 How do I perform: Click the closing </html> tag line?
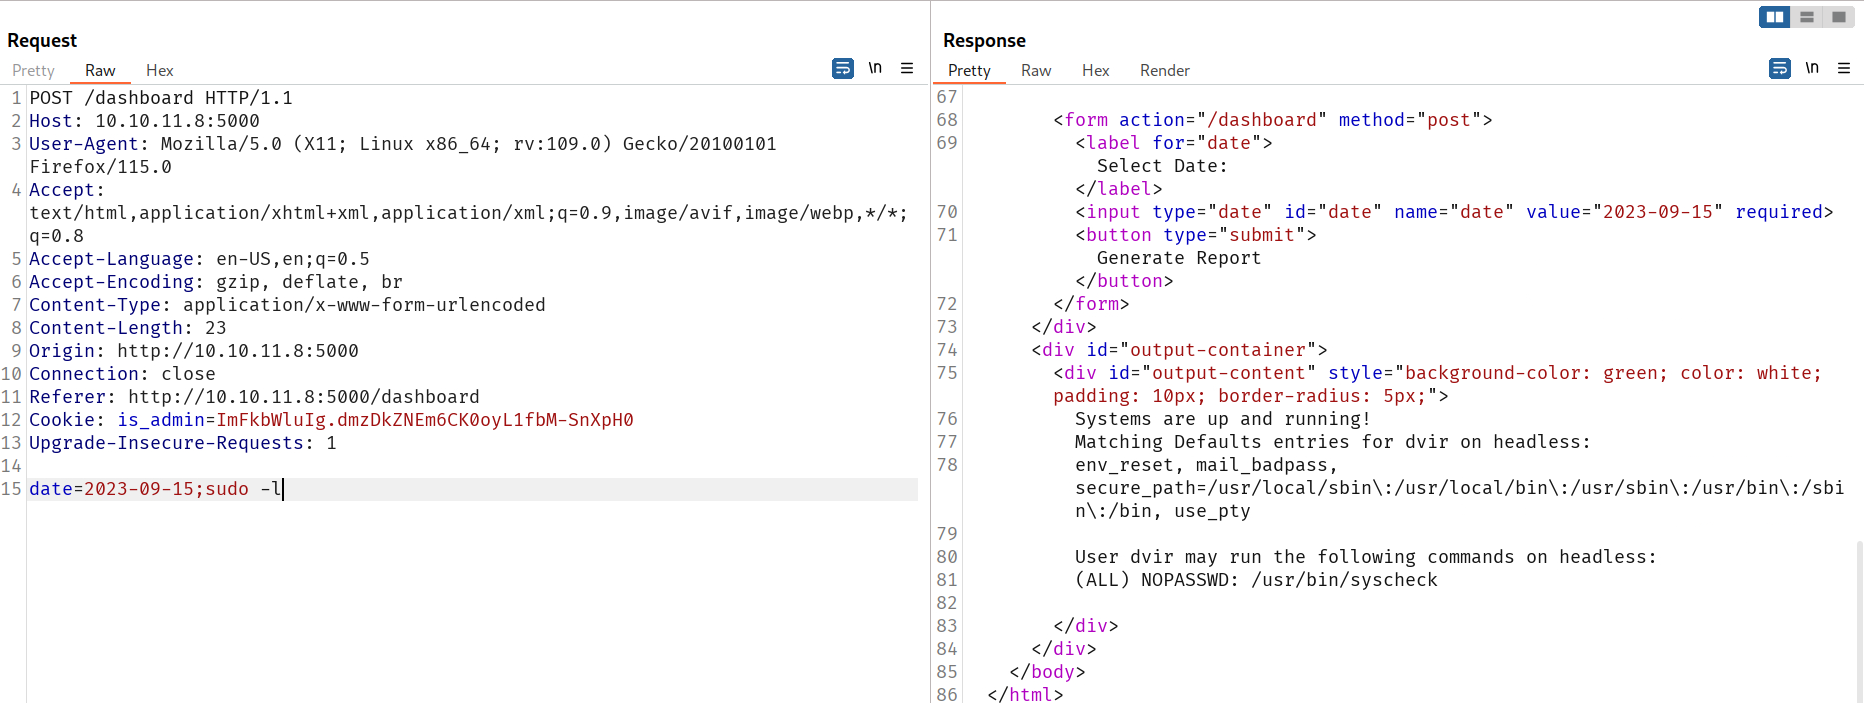coord(1025,694)
